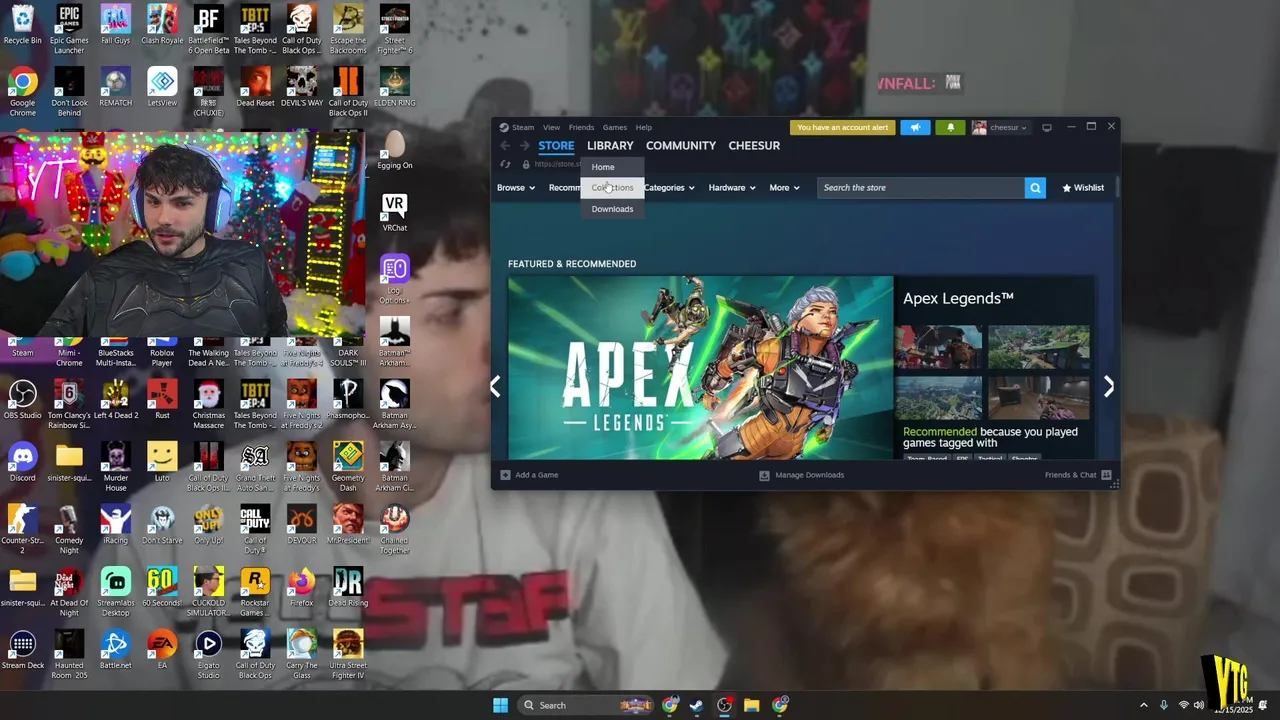Expand the Browse dropdown in Steam store
Viewport: 1280px width, 720px height.
pyautogui.click(x=516, y=188)
